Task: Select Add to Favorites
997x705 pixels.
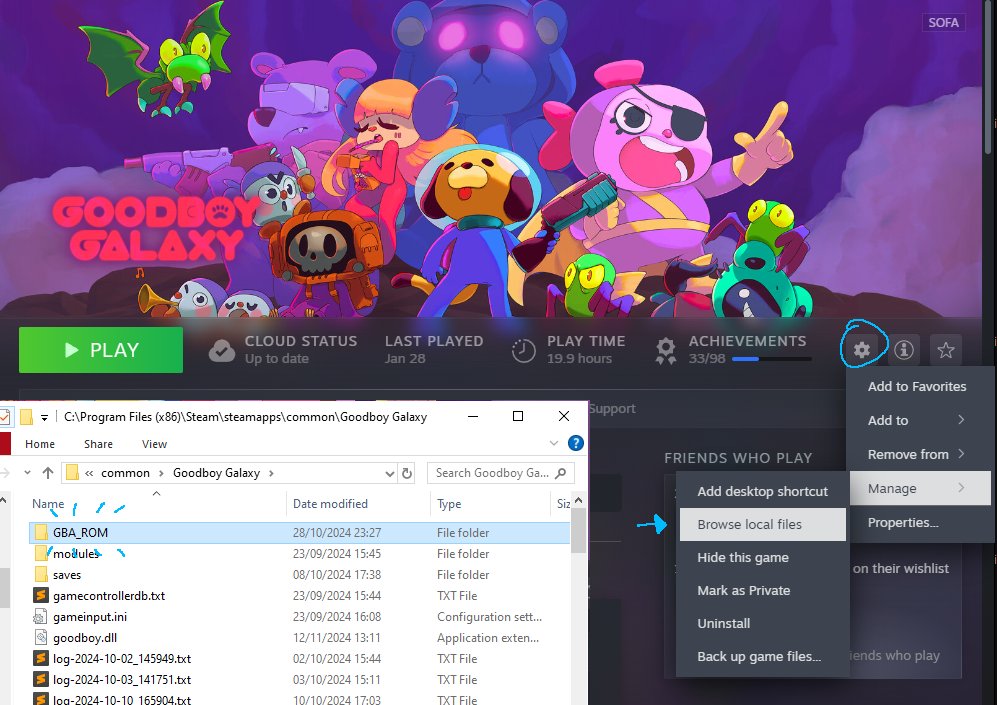Action: 917,387
